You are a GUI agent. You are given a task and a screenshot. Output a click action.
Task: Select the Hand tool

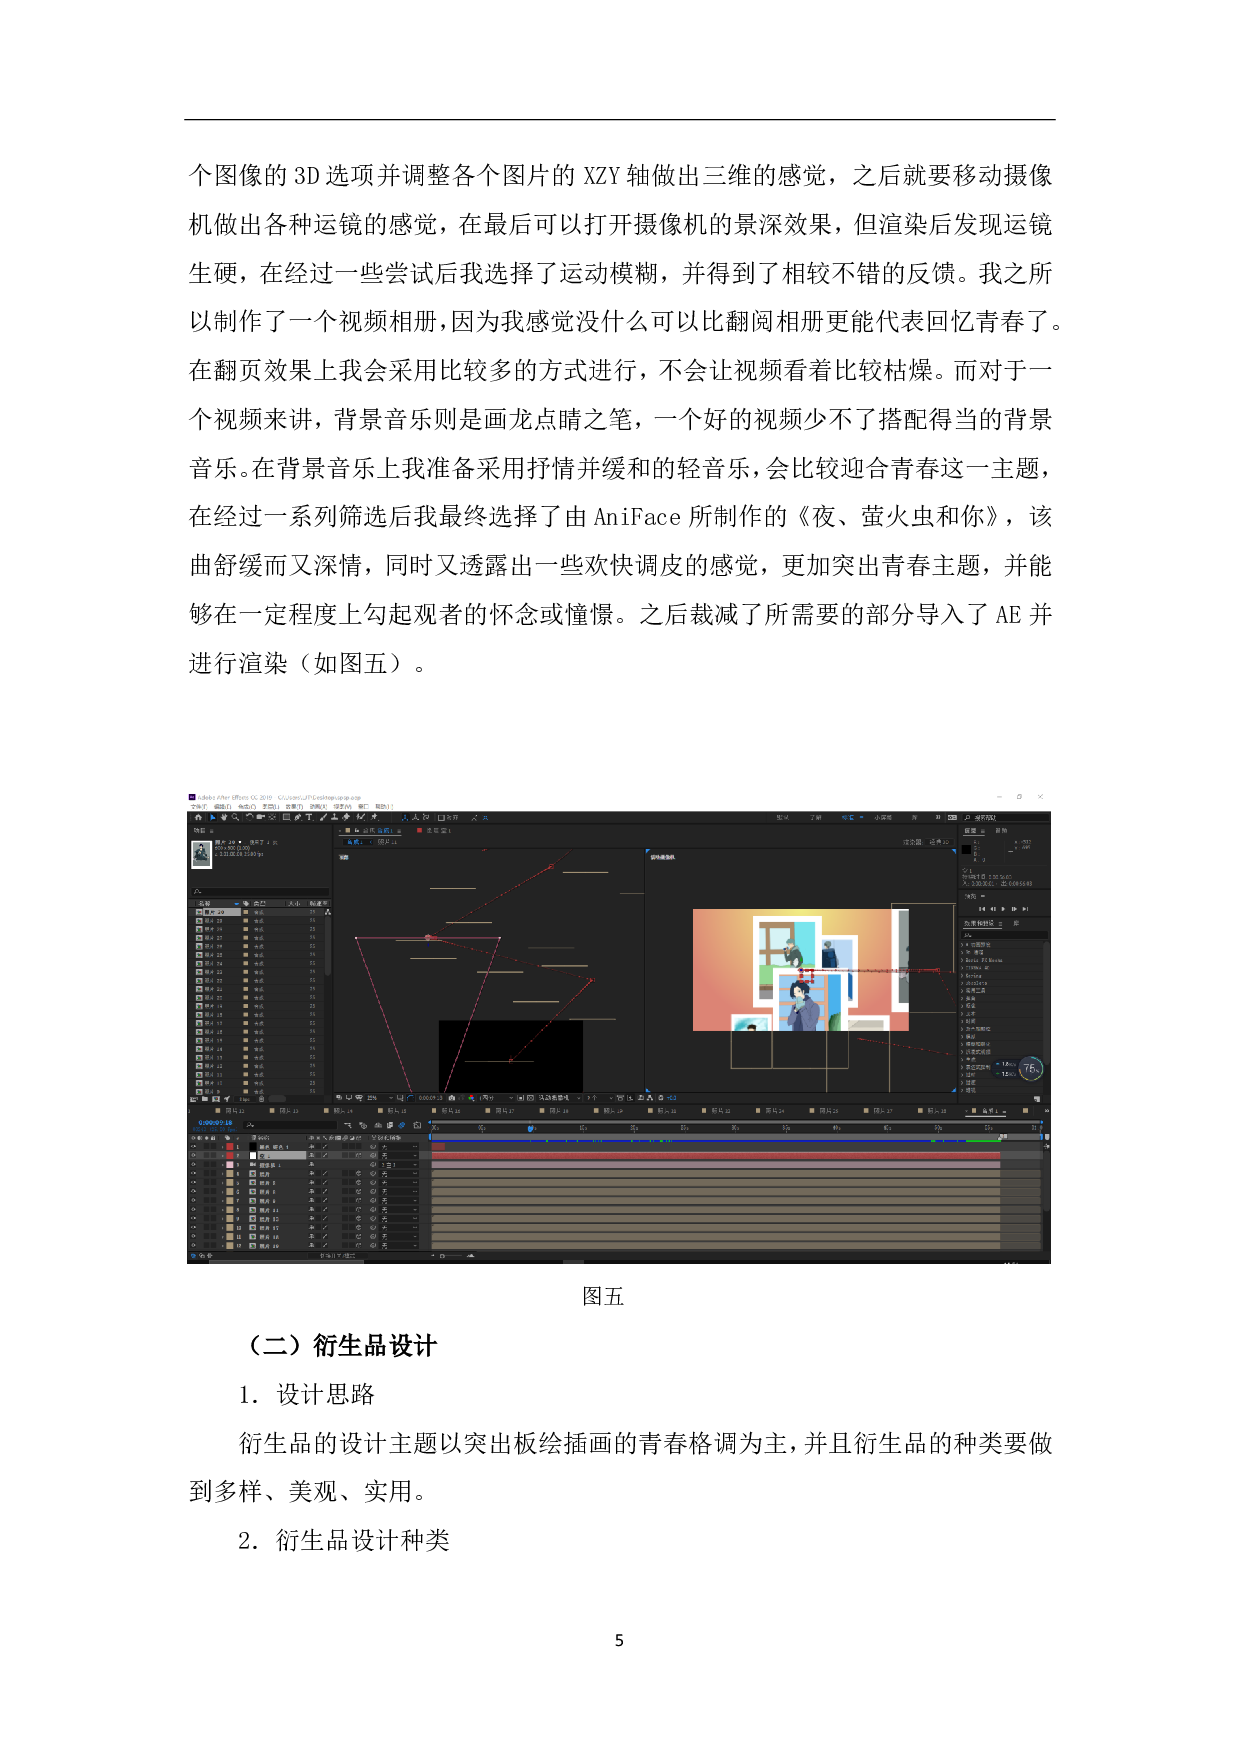pos(224,817)
